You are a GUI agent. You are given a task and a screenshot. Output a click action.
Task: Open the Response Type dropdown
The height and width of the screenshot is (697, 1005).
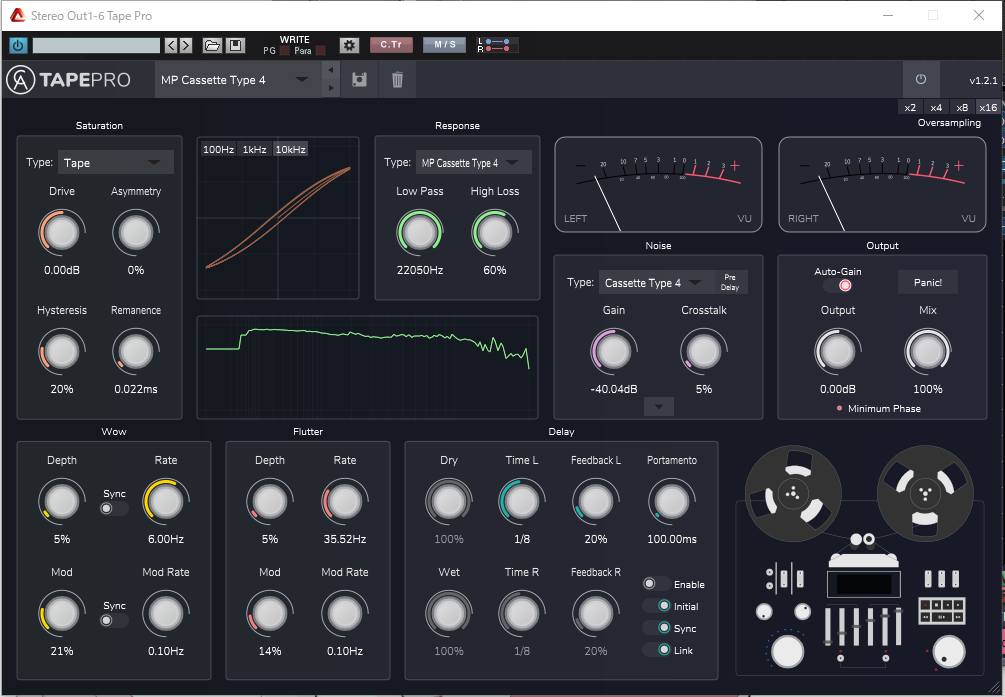474,163
